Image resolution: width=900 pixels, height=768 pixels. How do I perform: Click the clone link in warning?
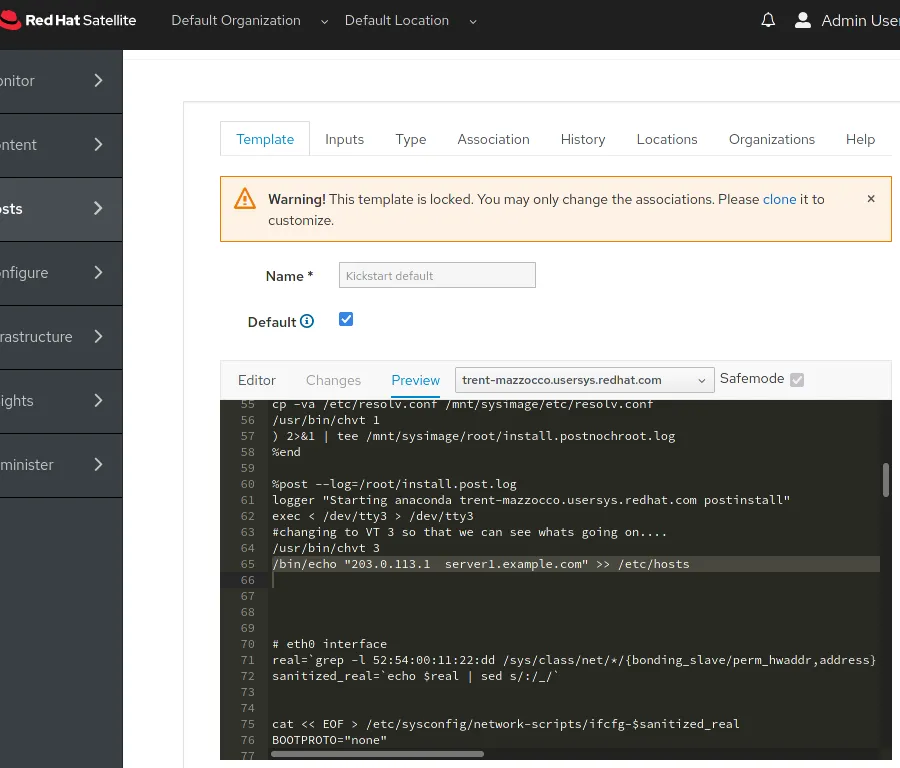pyautogui.click(x=779, y=199)
